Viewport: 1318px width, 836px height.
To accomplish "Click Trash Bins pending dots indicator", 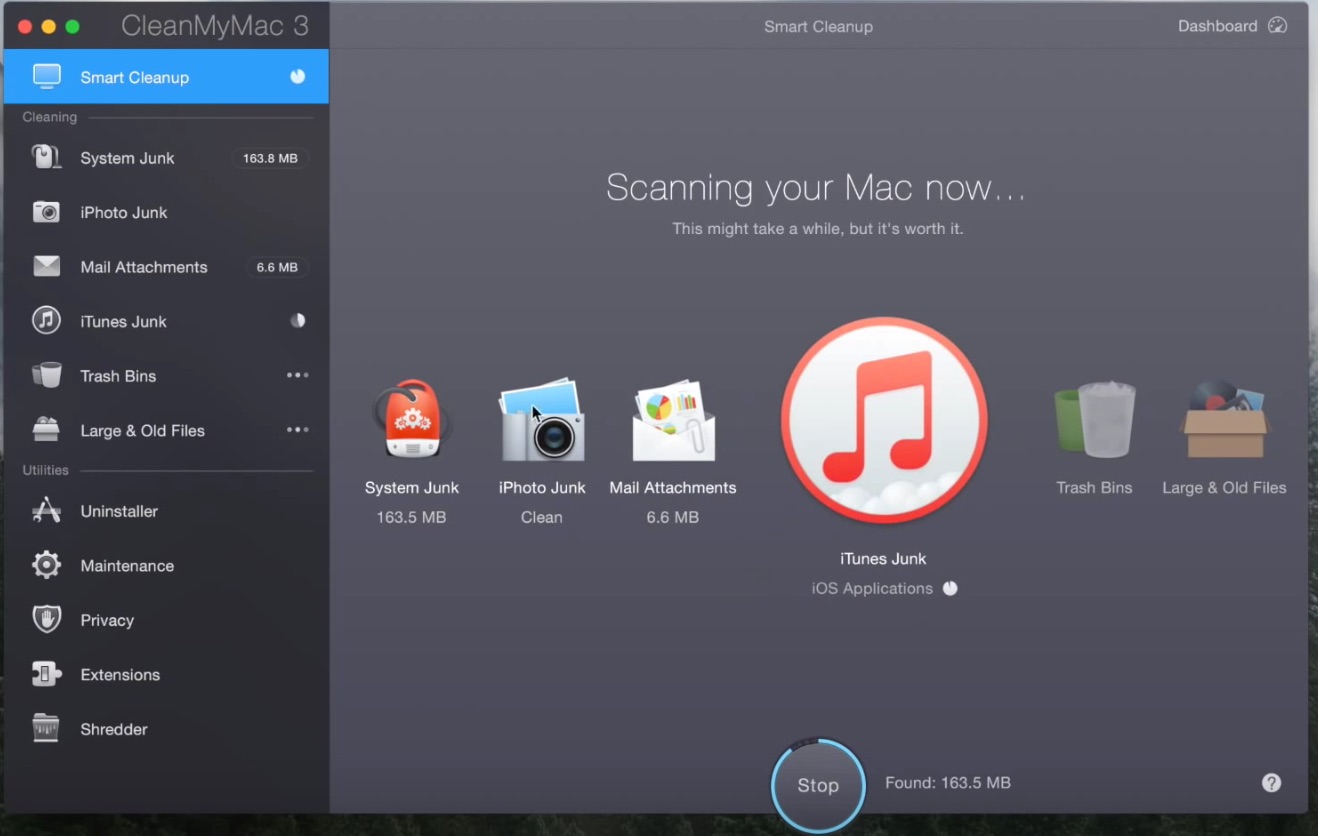I will coord(298,376).
